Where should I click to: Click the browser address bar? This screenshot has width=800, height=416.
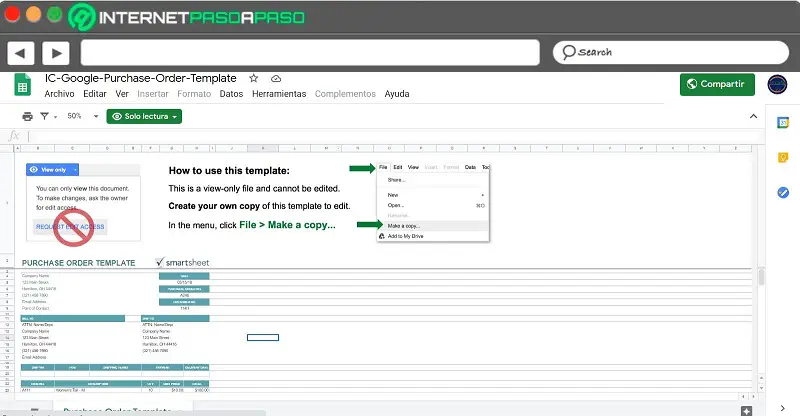click(x=310, y=53)
